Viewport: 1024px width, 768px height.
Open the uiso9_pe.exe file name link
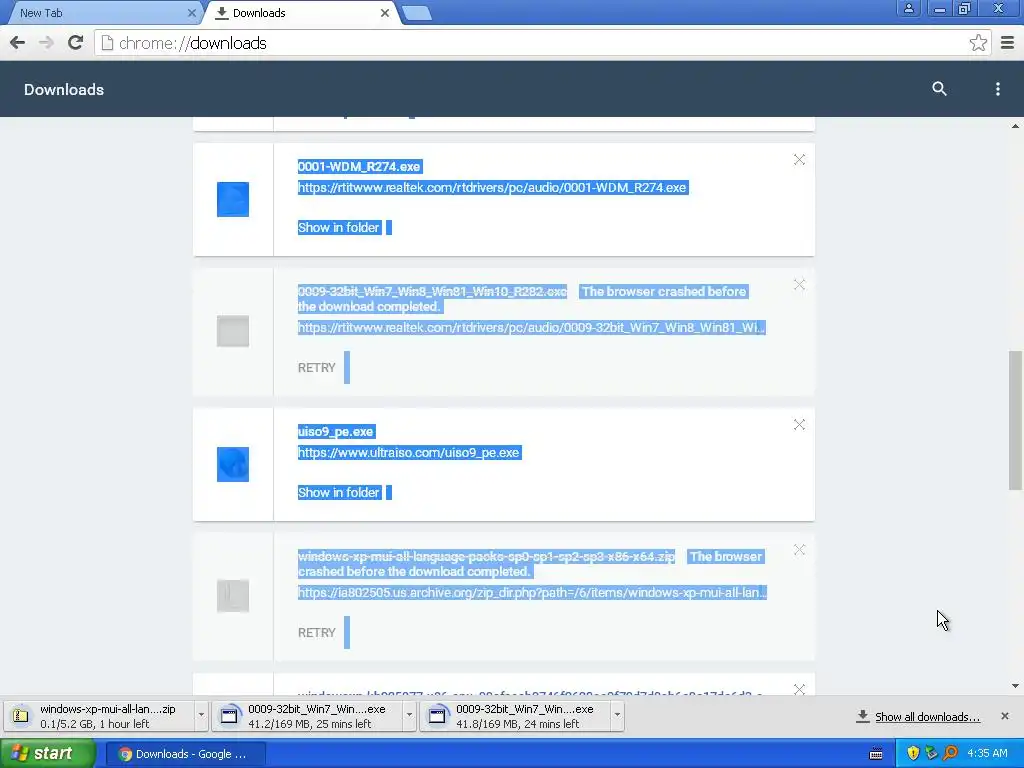coord(336,432)
